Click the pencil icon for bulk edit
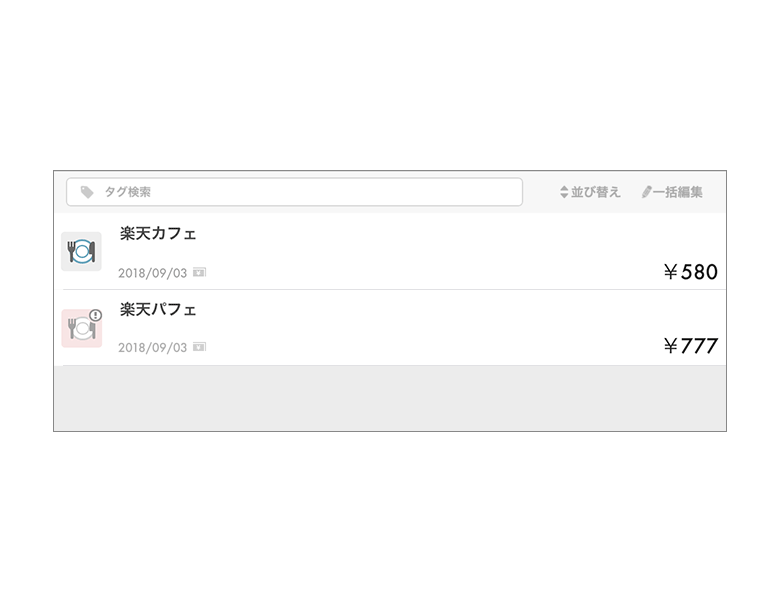 click(647, 192)
